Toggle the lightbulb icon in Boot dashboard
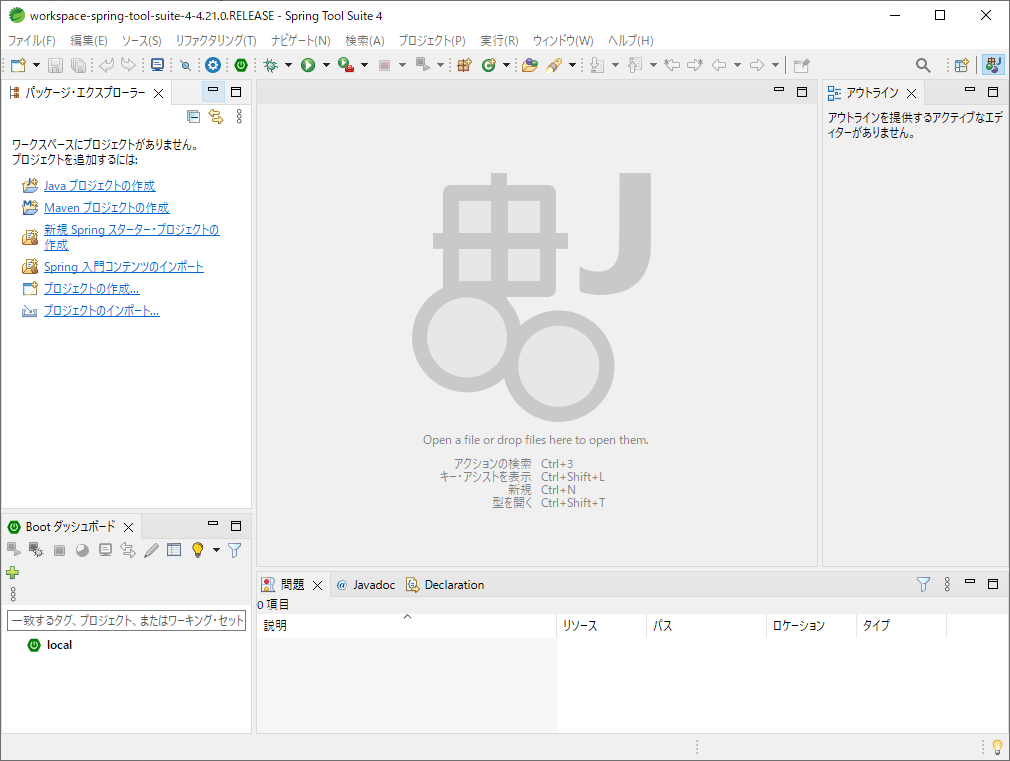 197,549
